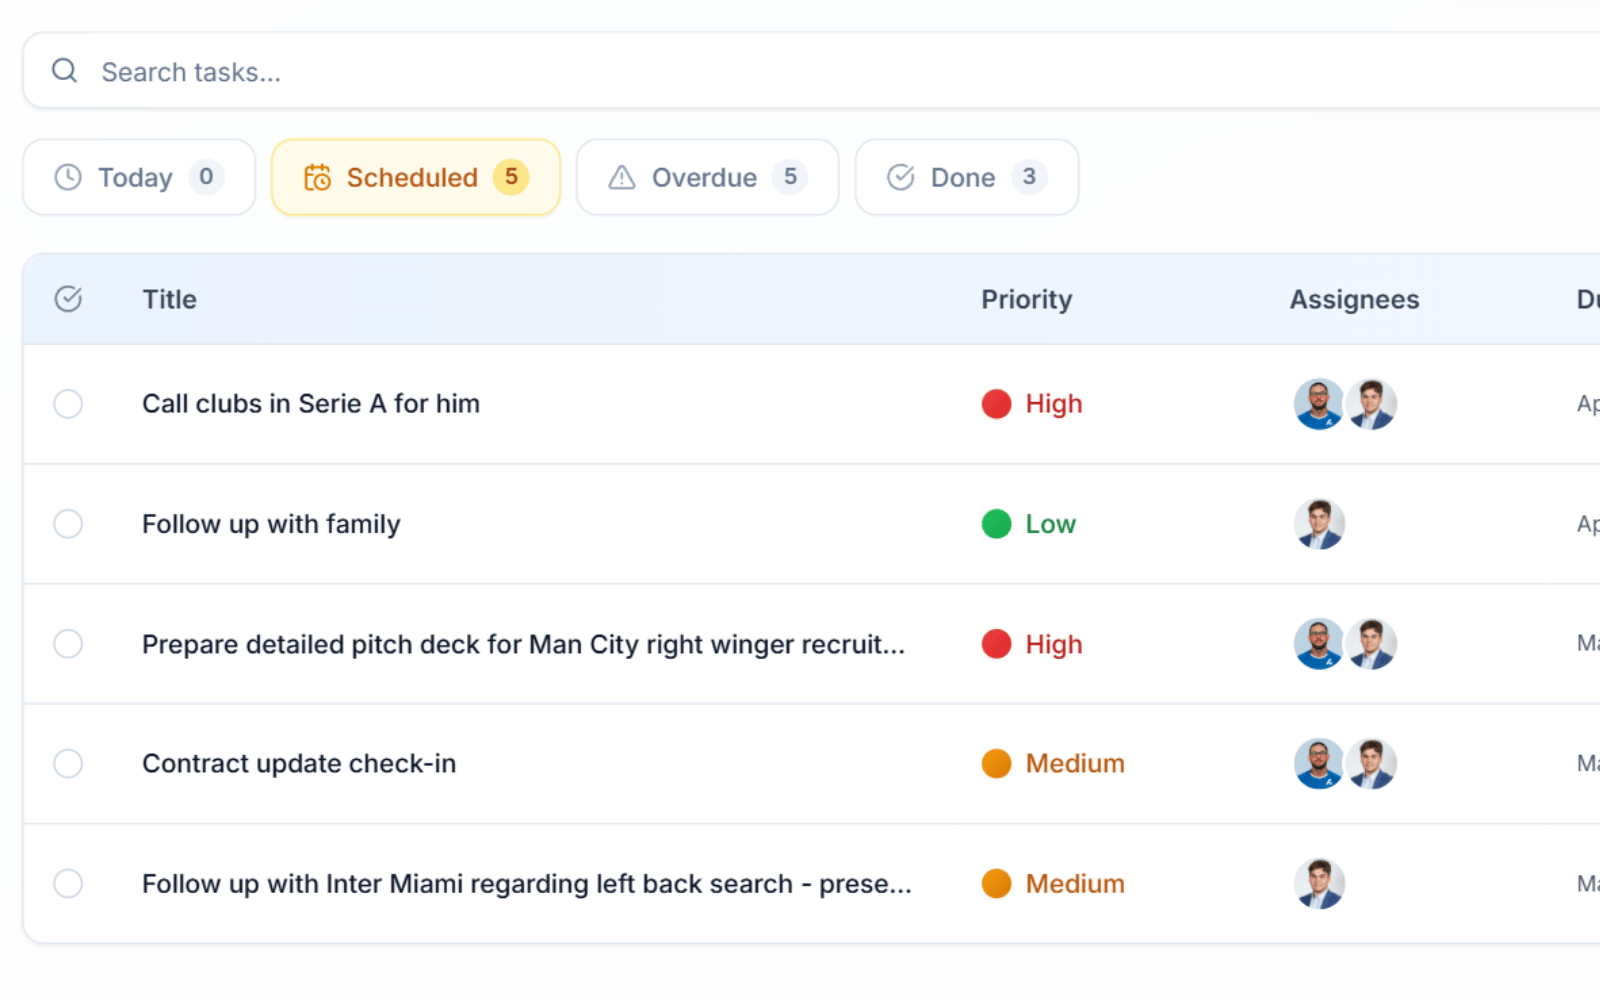This screenshot has width=1600, height=1000.
Task: Click first assignee avatar on Contract update row
Action: (x=1319, y=764)
